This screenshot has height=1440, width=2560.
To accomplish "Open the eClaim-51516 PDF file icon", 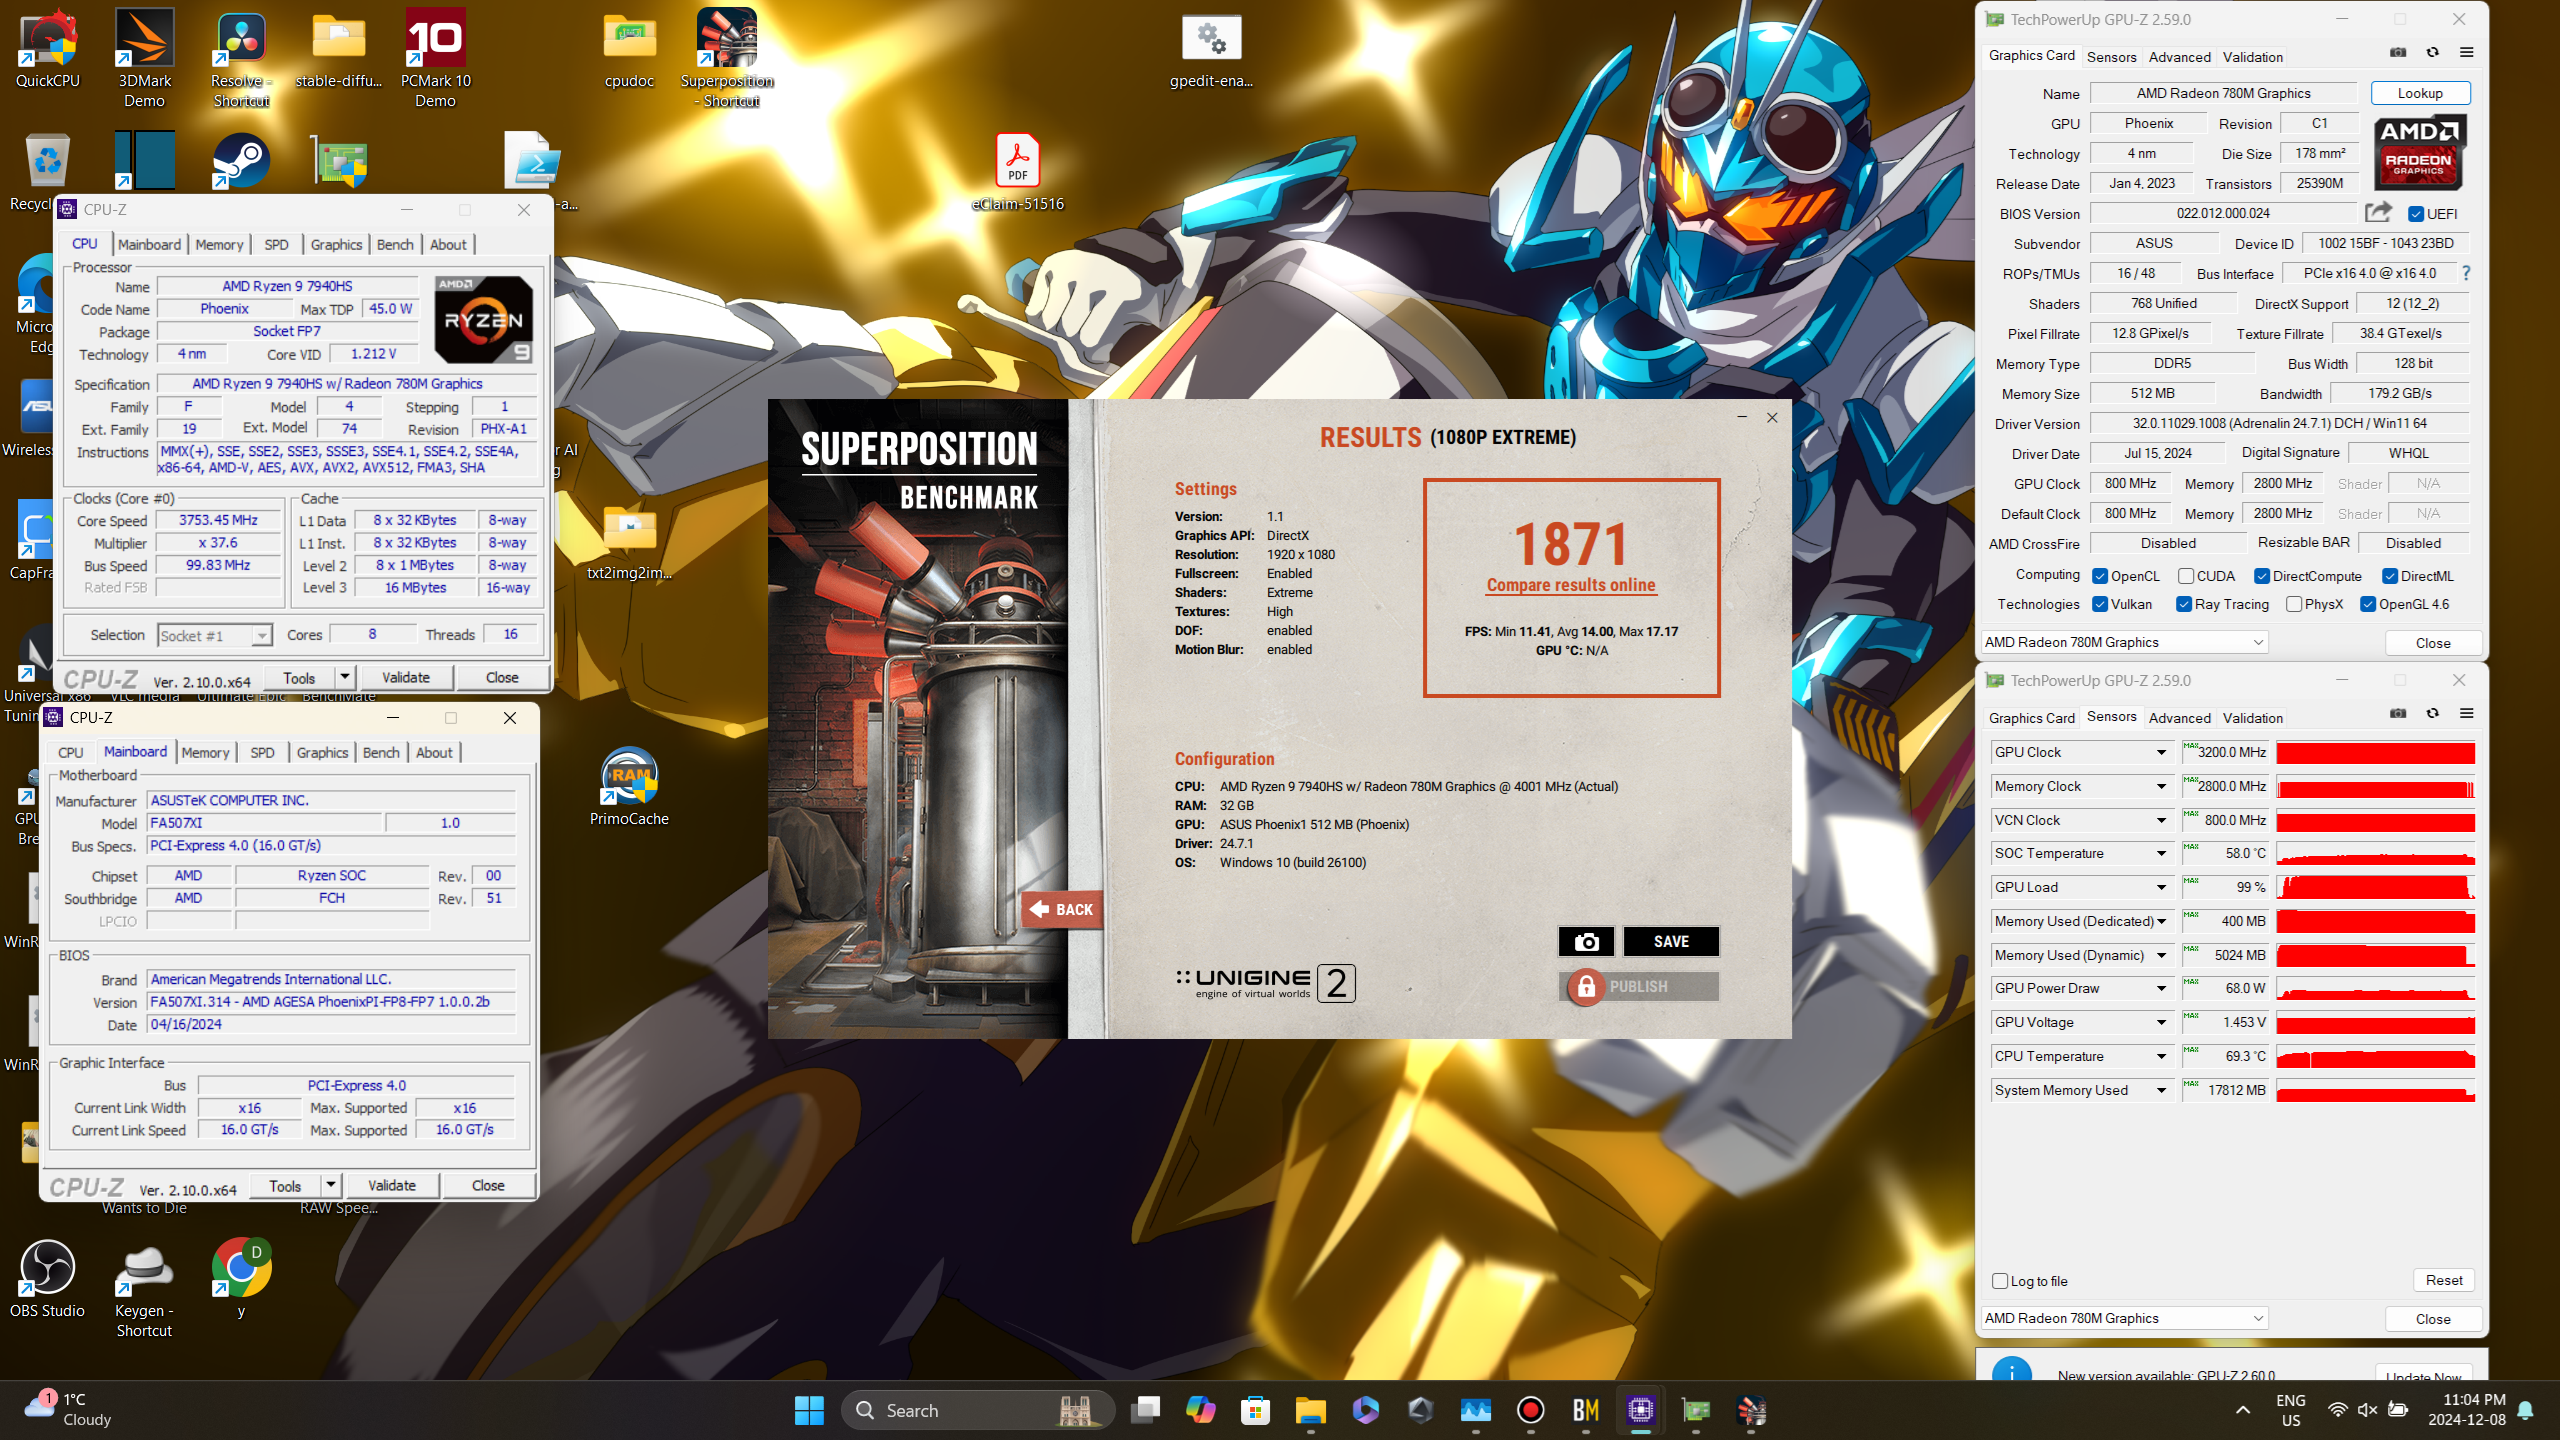I will 1017,171.
